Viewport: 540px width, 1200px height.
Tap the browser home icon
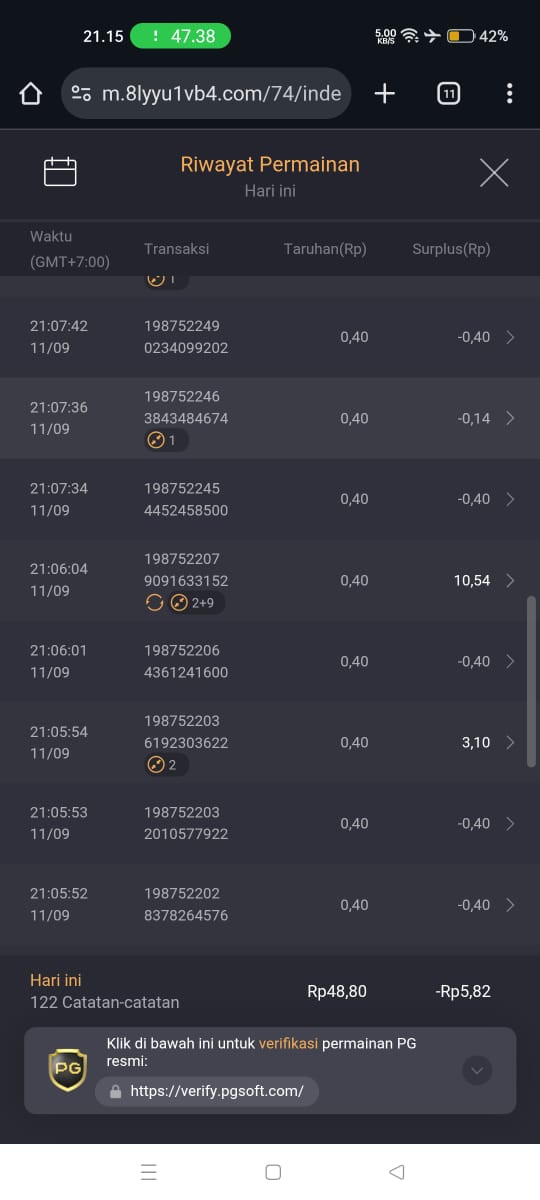pyautogui.click(x=31, y=94)
